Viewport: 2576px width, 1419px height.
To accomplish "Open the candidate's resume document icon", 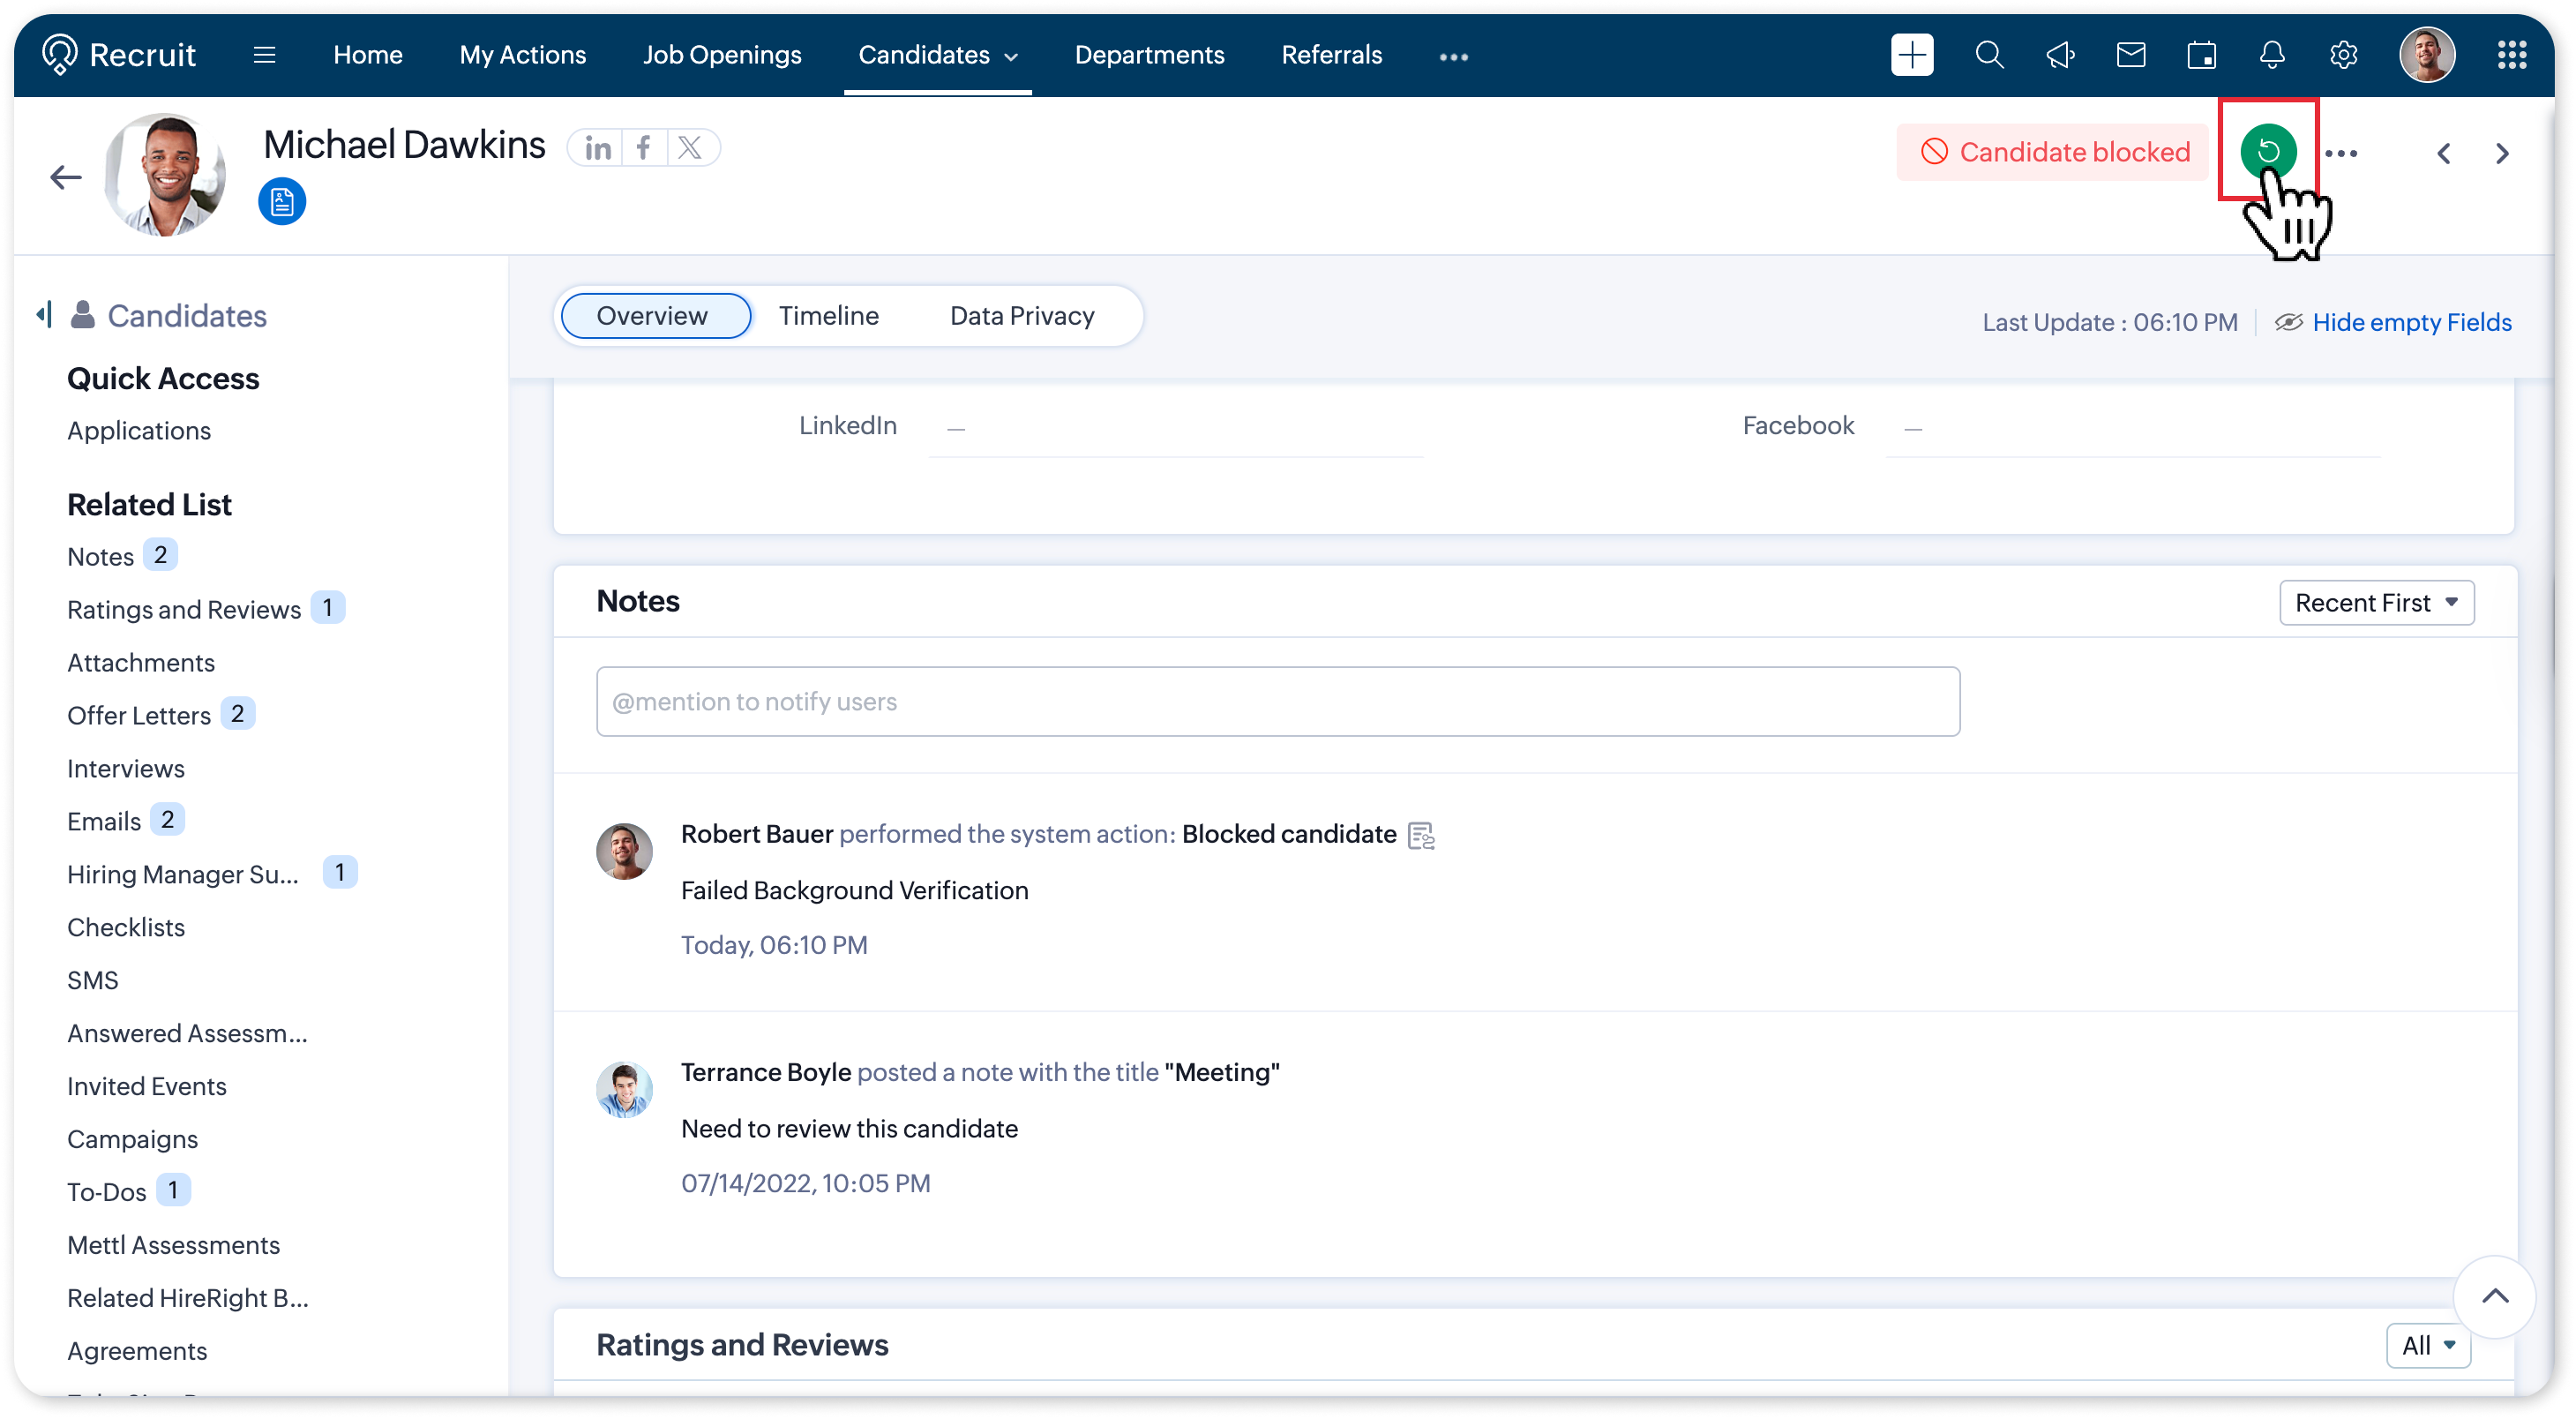I will (282, 202).
